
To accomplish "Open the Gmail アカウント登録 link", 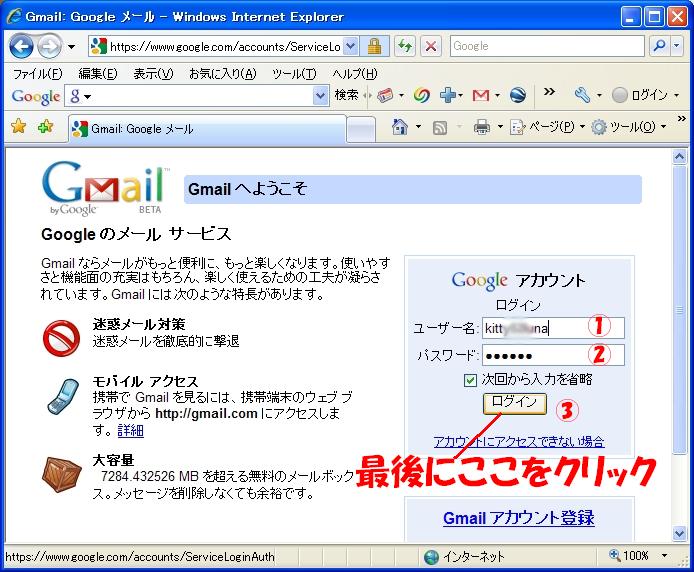I will pyautogui.click(x=519, y=518).
